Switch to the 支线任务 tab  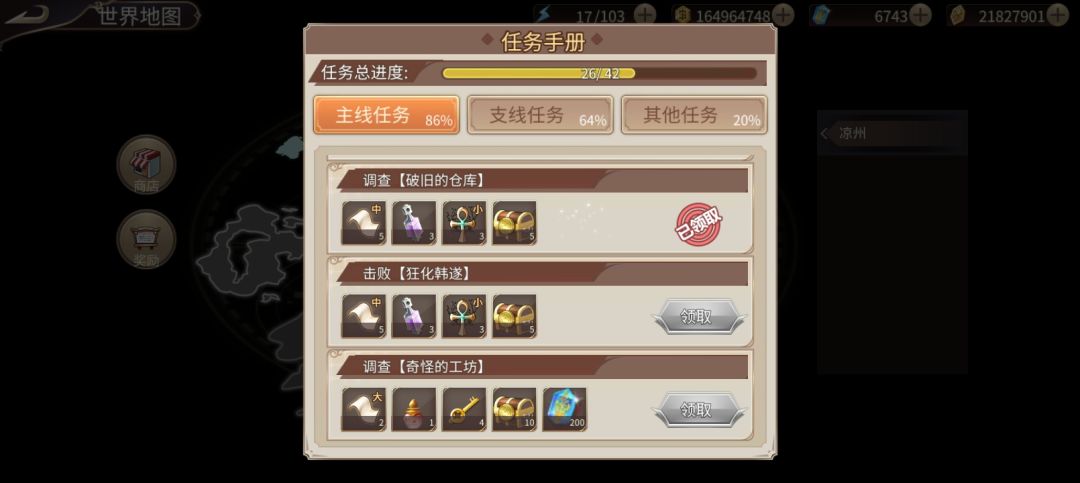coord(540,115)
